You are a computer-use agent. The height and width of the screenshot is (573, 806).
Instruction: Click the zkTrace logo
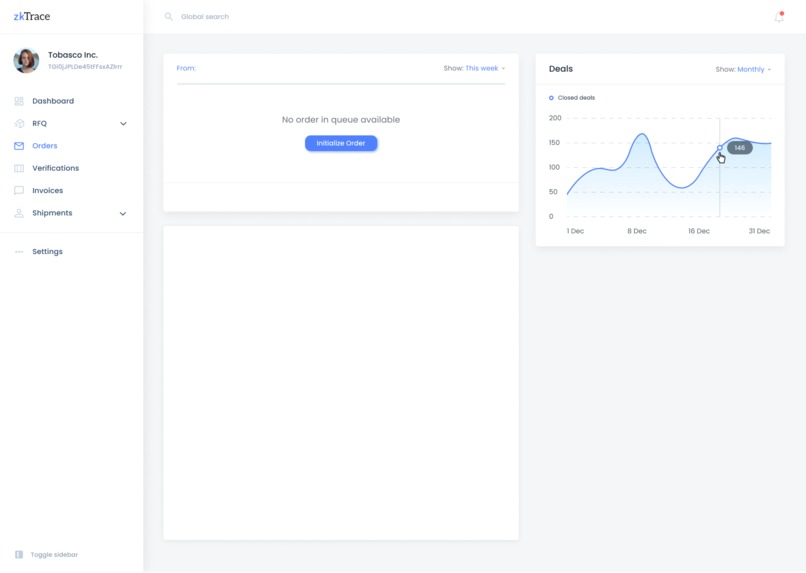tap(32, 16)
